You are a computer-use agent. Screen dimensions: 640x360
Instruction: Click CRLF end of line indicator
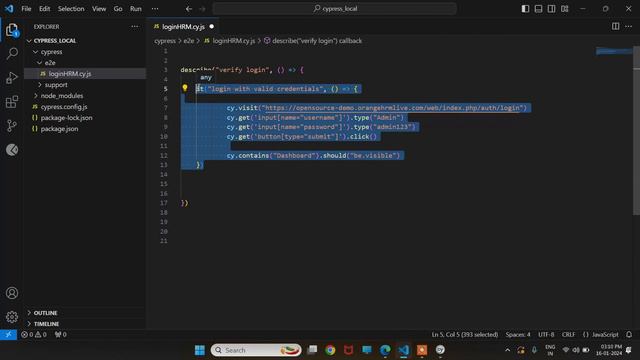pos(568,335)
